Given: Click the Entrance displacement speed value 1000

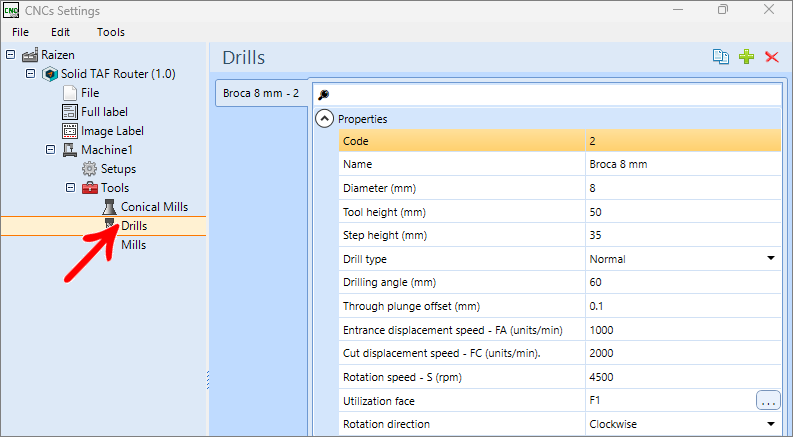Looking at the screenshot, I should click(x=683, y=330).
